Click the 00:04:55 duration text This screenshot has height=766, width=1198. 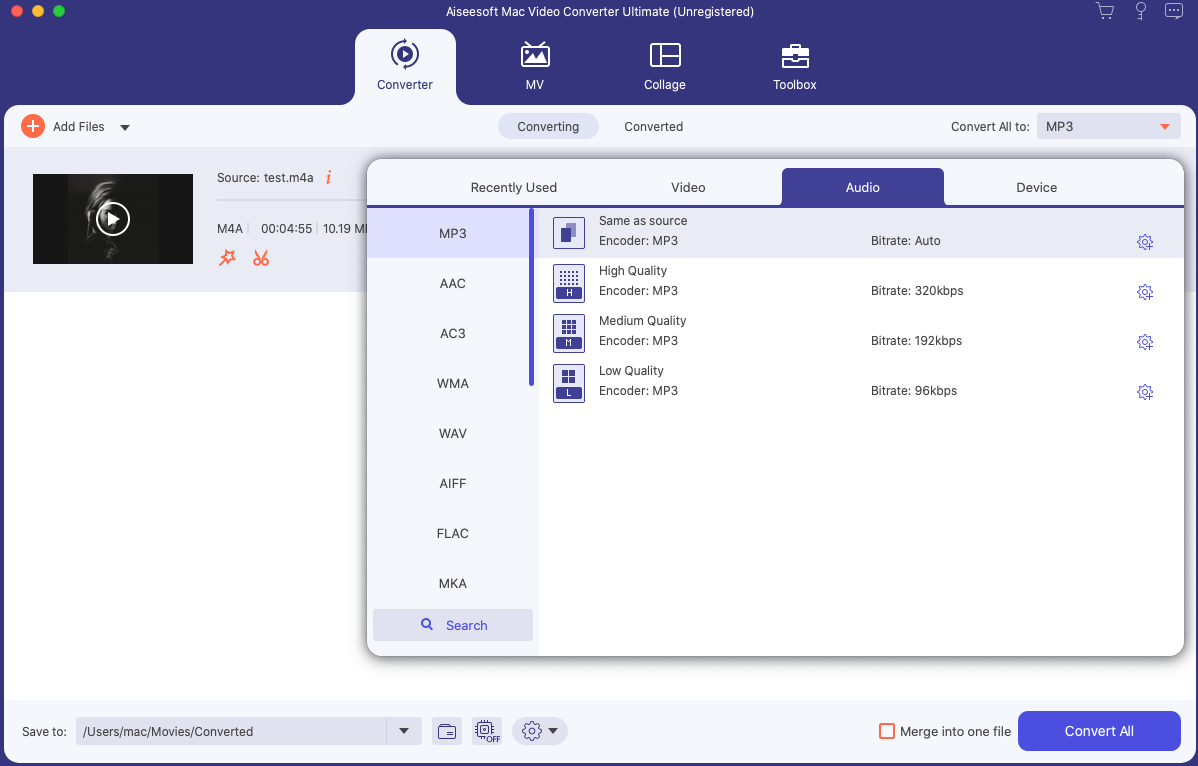[x=287, y=228]
